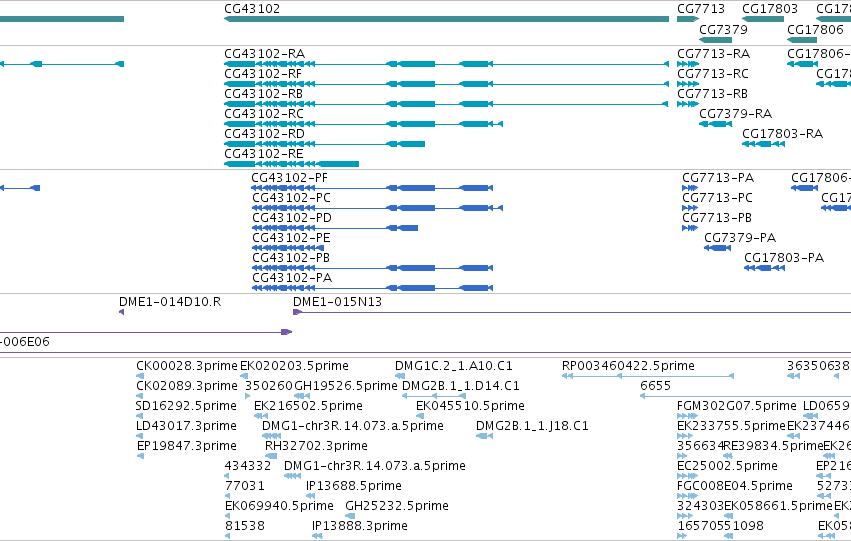This screenshot has width=851, height=541.
Task: Click the 551098 feature label
Action: pos(744,526)
